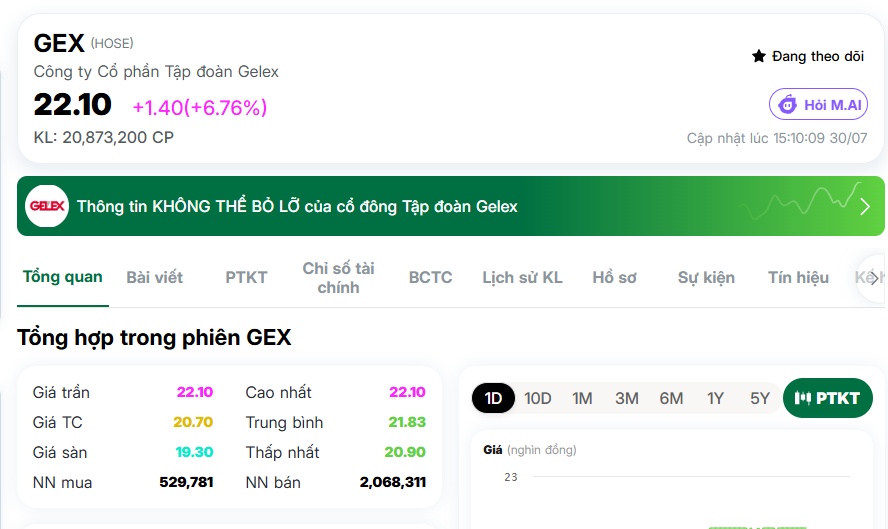Click the (HOSE) exchange label
Image resolution: width=888 pixels, height=529 pixels.
click(112, 43)
